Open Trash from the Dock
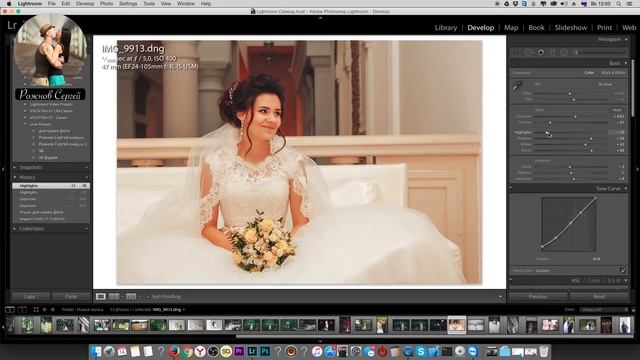 click(x=544, y=351)
